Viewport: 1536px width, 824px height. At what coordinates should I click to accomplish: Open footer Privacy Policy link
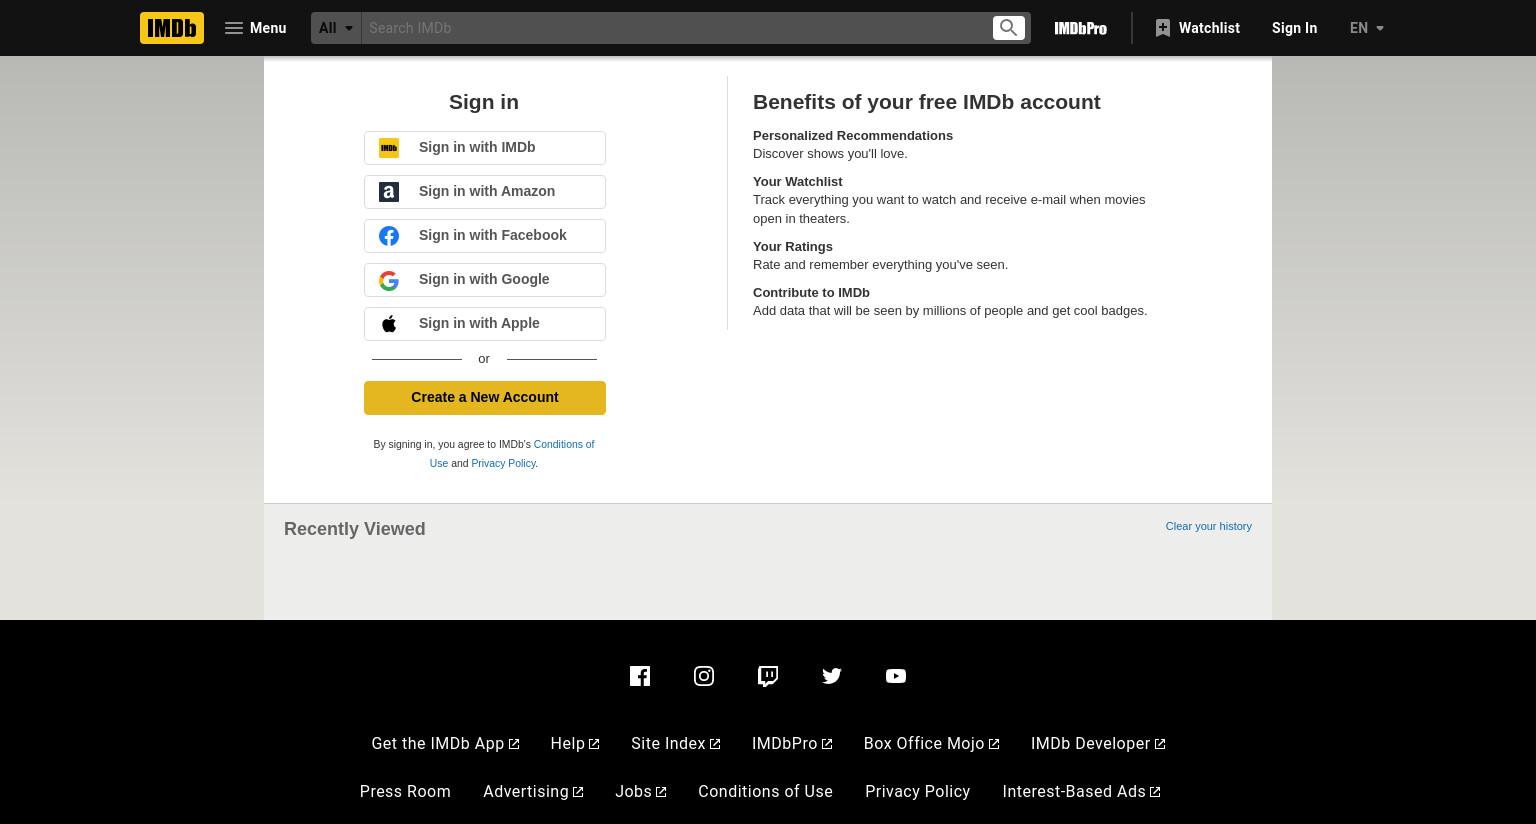pyautogui.click(x=917, y=792)
